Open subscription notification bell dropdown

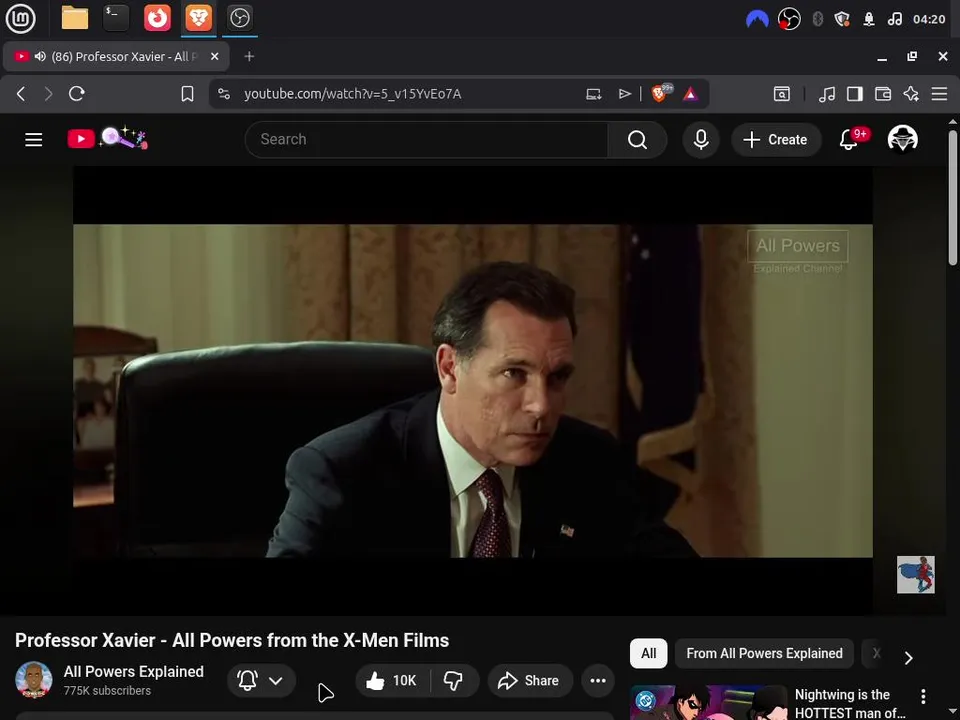[261, 680]
